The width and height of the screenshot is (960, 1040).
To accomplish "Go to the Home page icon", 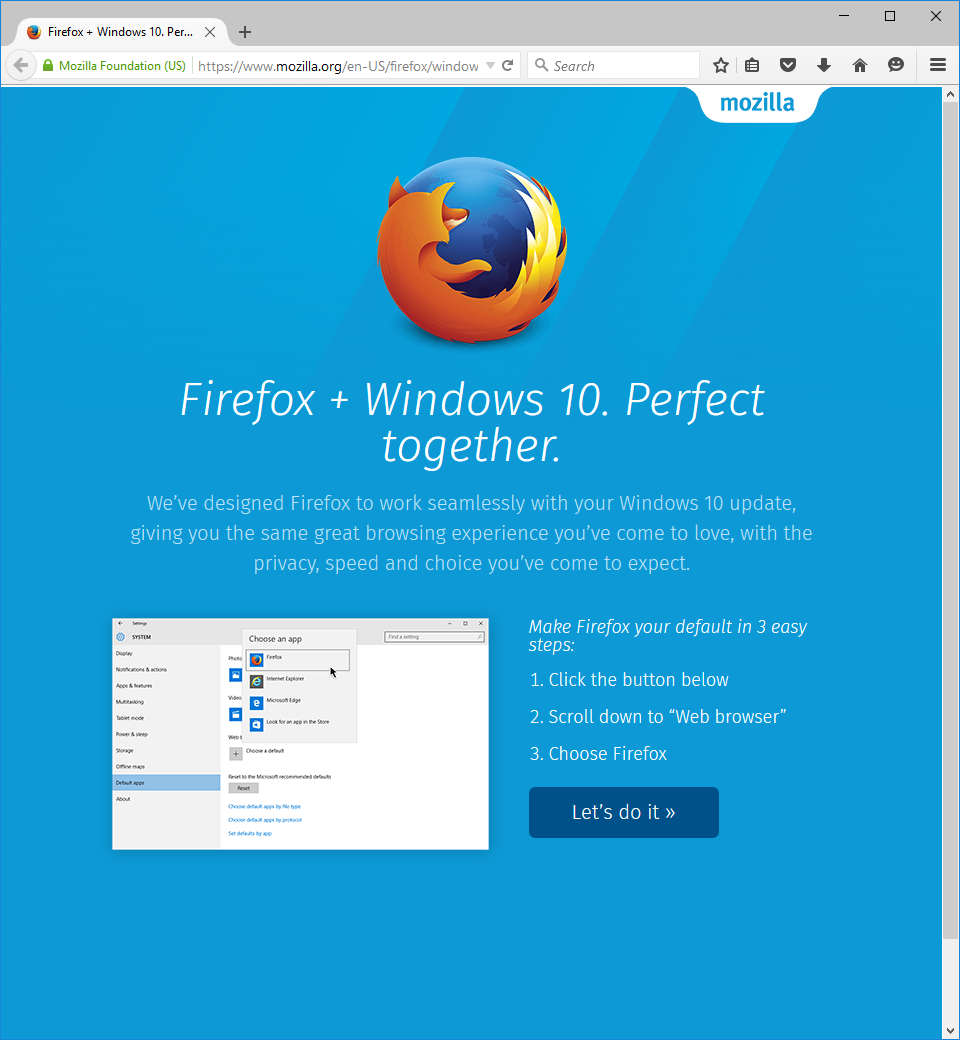I will tap(860, 65).
